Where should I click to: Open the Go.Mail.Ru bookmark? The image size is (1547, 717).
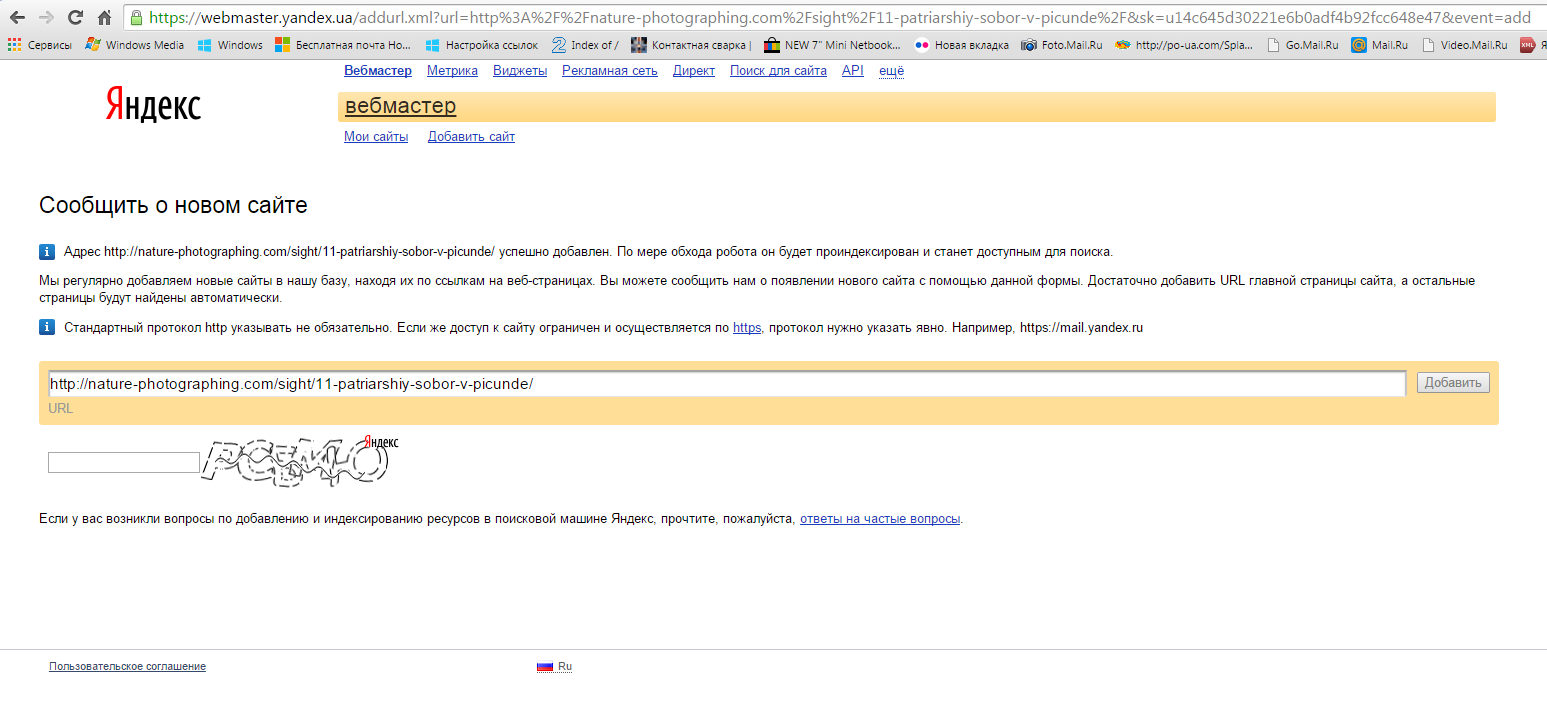point(1302,45)
